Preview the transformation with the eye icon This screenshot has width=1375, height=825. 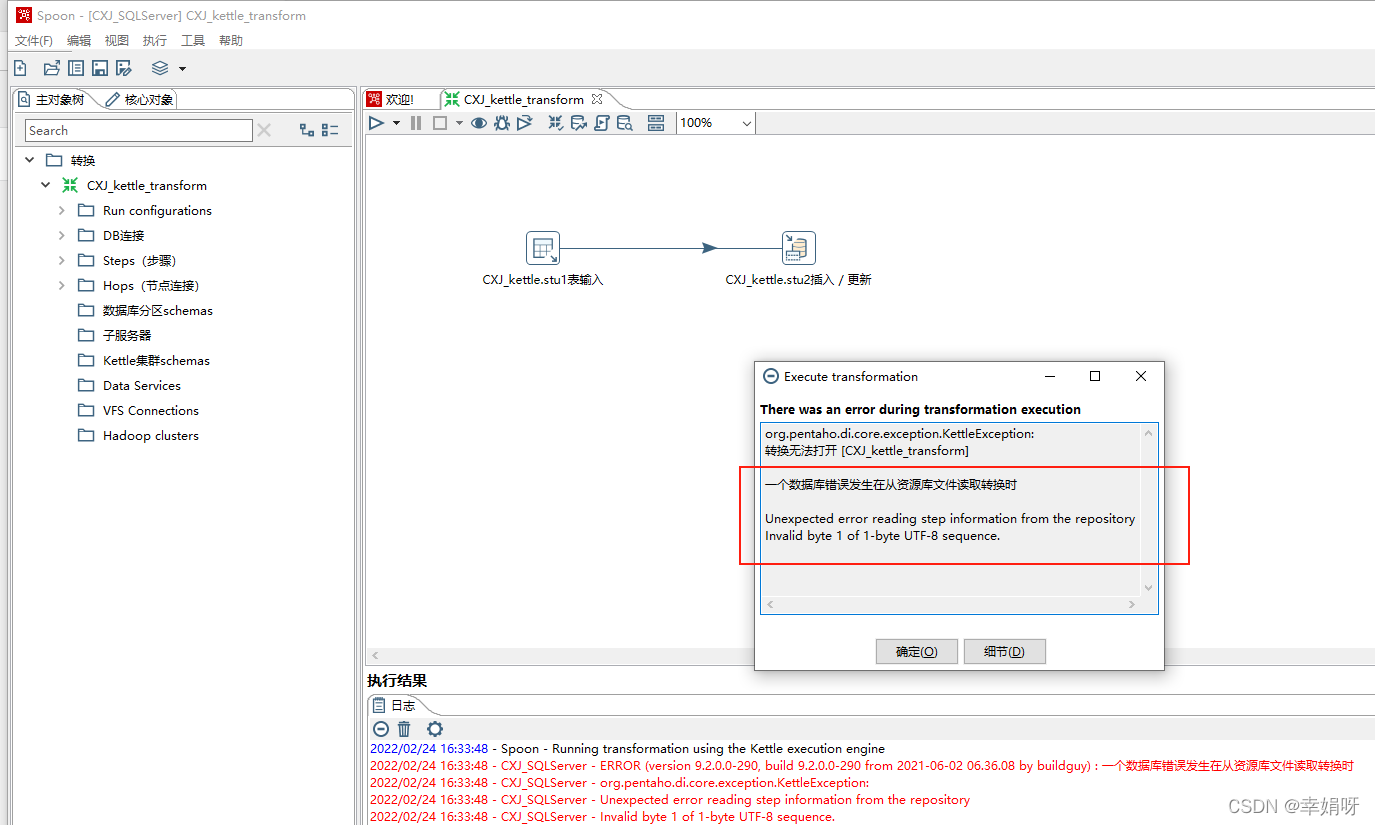pyautogui.click(x=479, y=122)
